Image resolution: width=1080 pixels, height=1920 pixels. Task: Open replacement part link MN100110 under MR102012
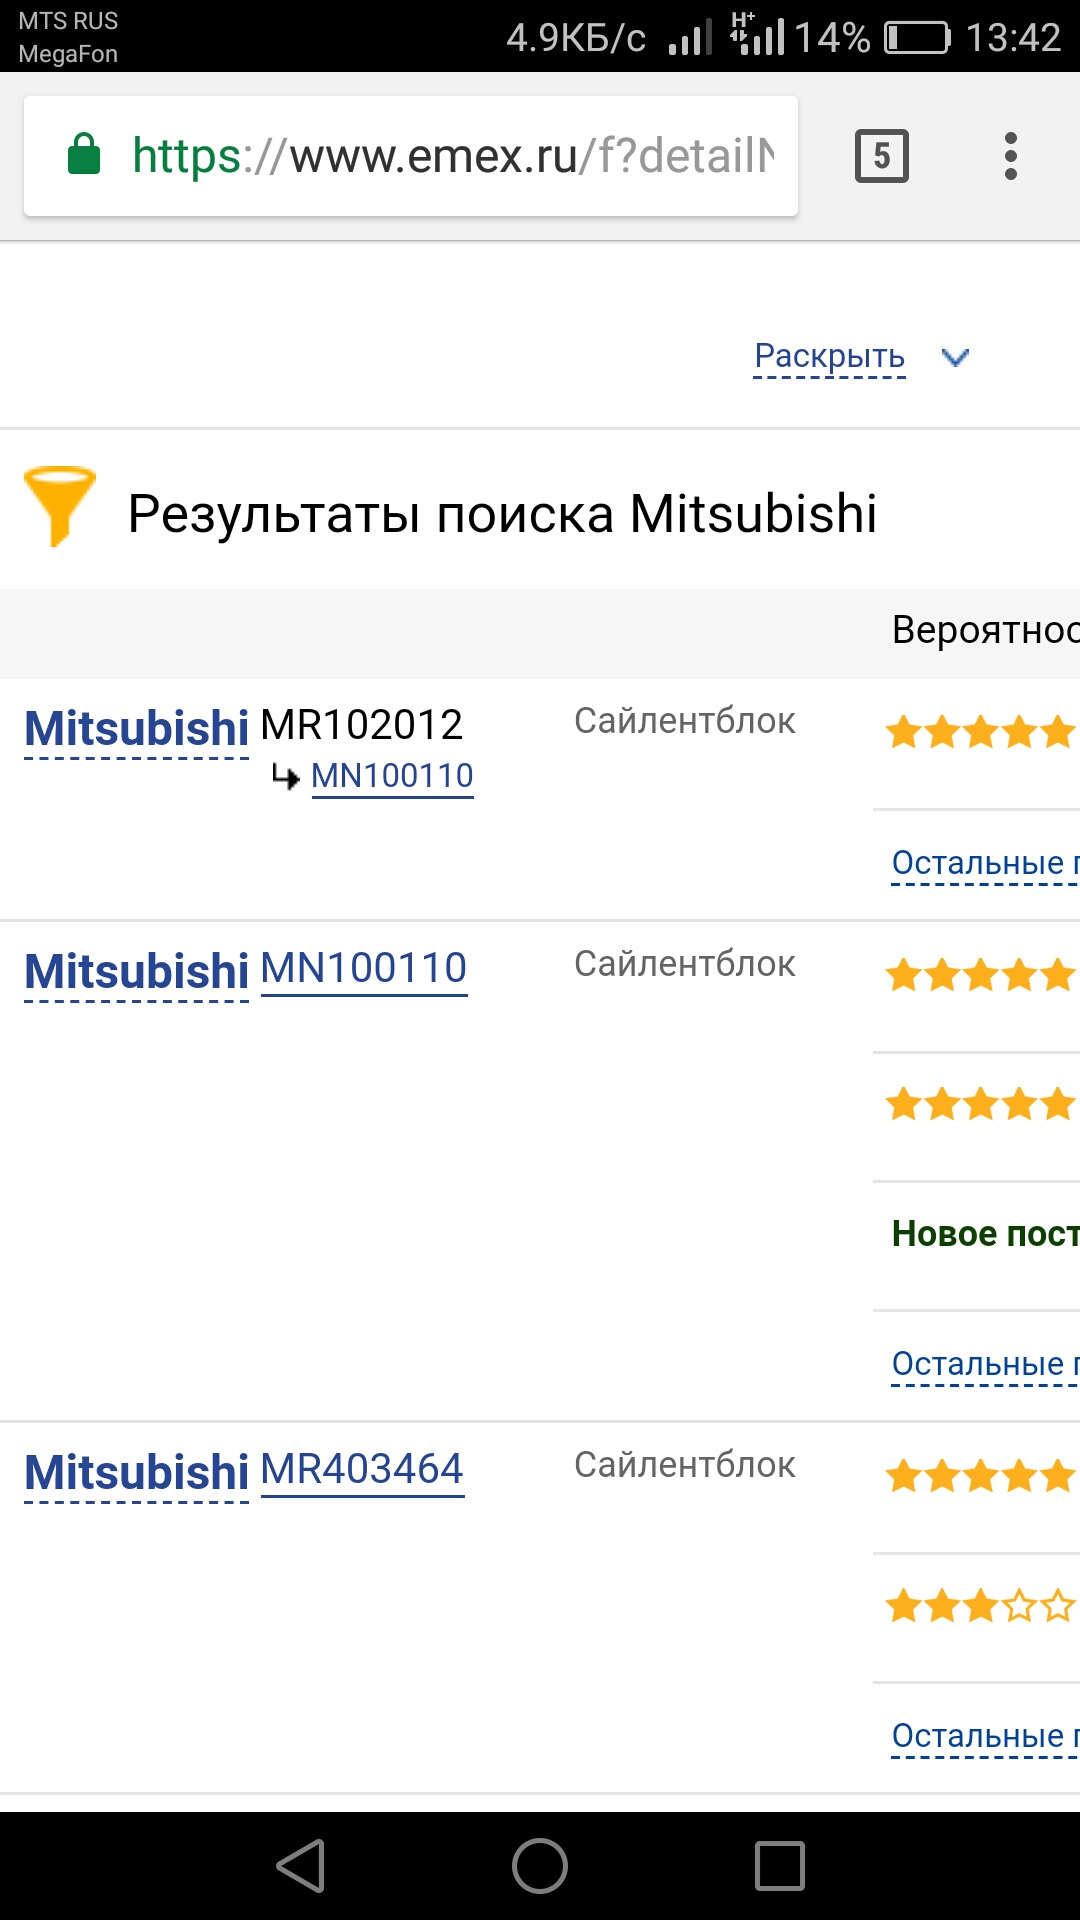[x=392, y=776]
